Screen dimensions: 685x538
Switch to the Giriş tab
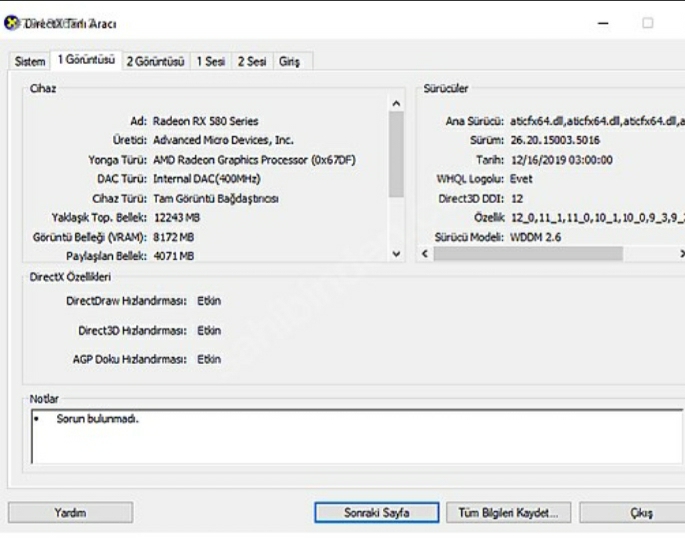pyautogui.click(x=289, y=62)
